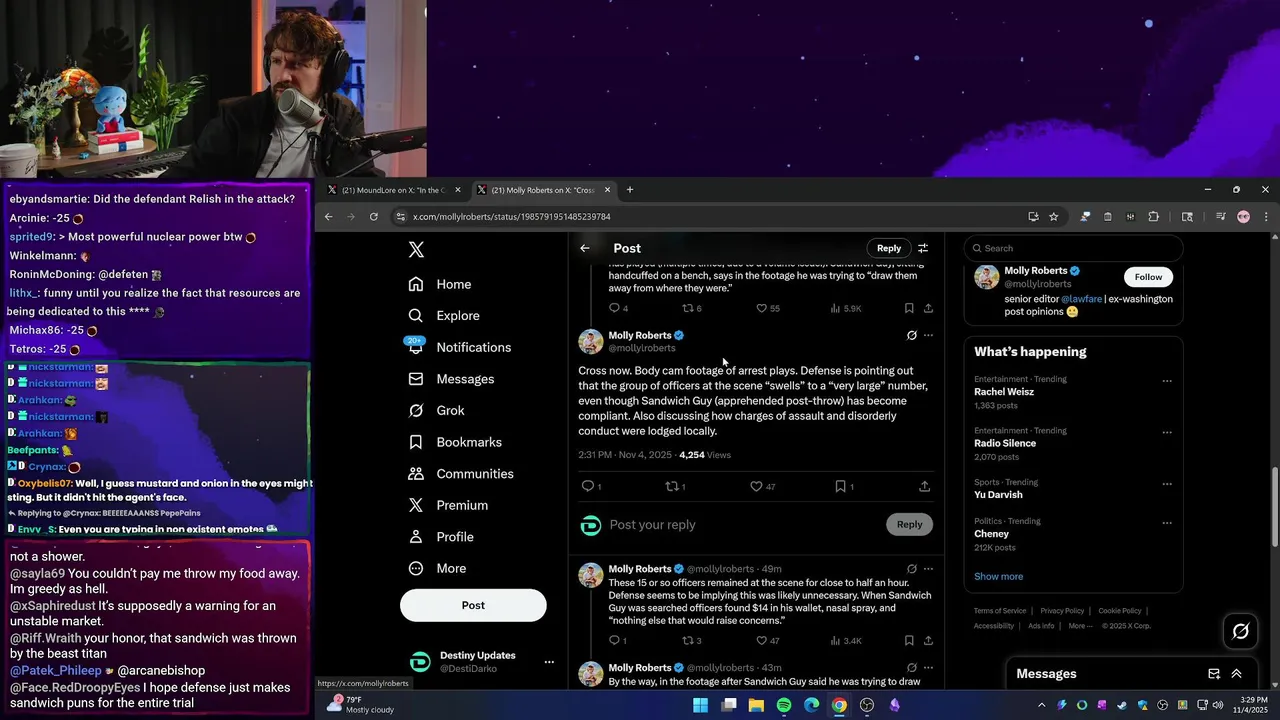Expand the Messages drawer with double chevron
This screenshot has height=720, width=1280.
pyautogui.click(x=1236, y=674)
